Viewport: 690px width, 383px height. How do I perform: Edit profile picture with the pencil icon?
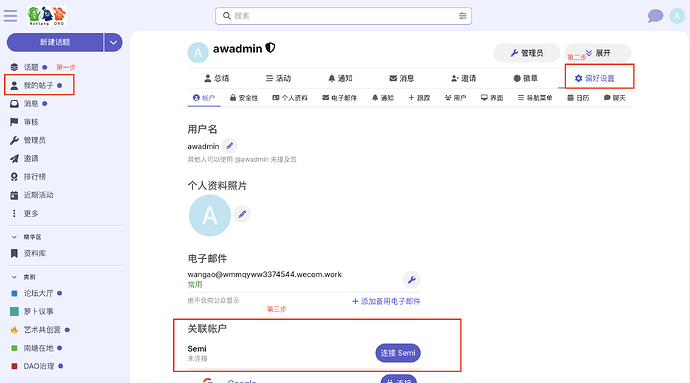[242, 214]
